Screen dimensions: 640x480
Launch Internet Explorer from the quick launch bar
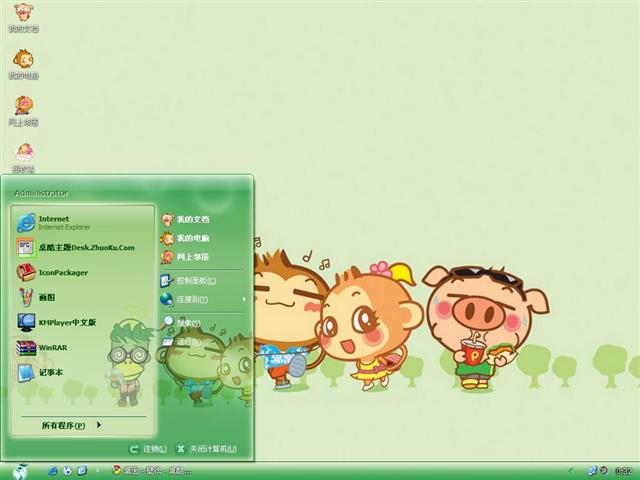coord(53,471)
